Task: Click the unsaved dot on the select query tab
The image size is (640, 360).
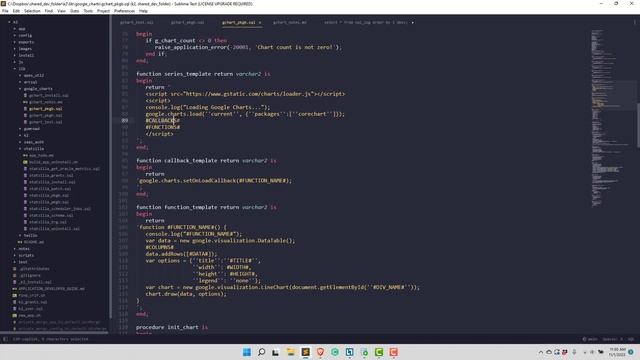Action: coord(413,22)
